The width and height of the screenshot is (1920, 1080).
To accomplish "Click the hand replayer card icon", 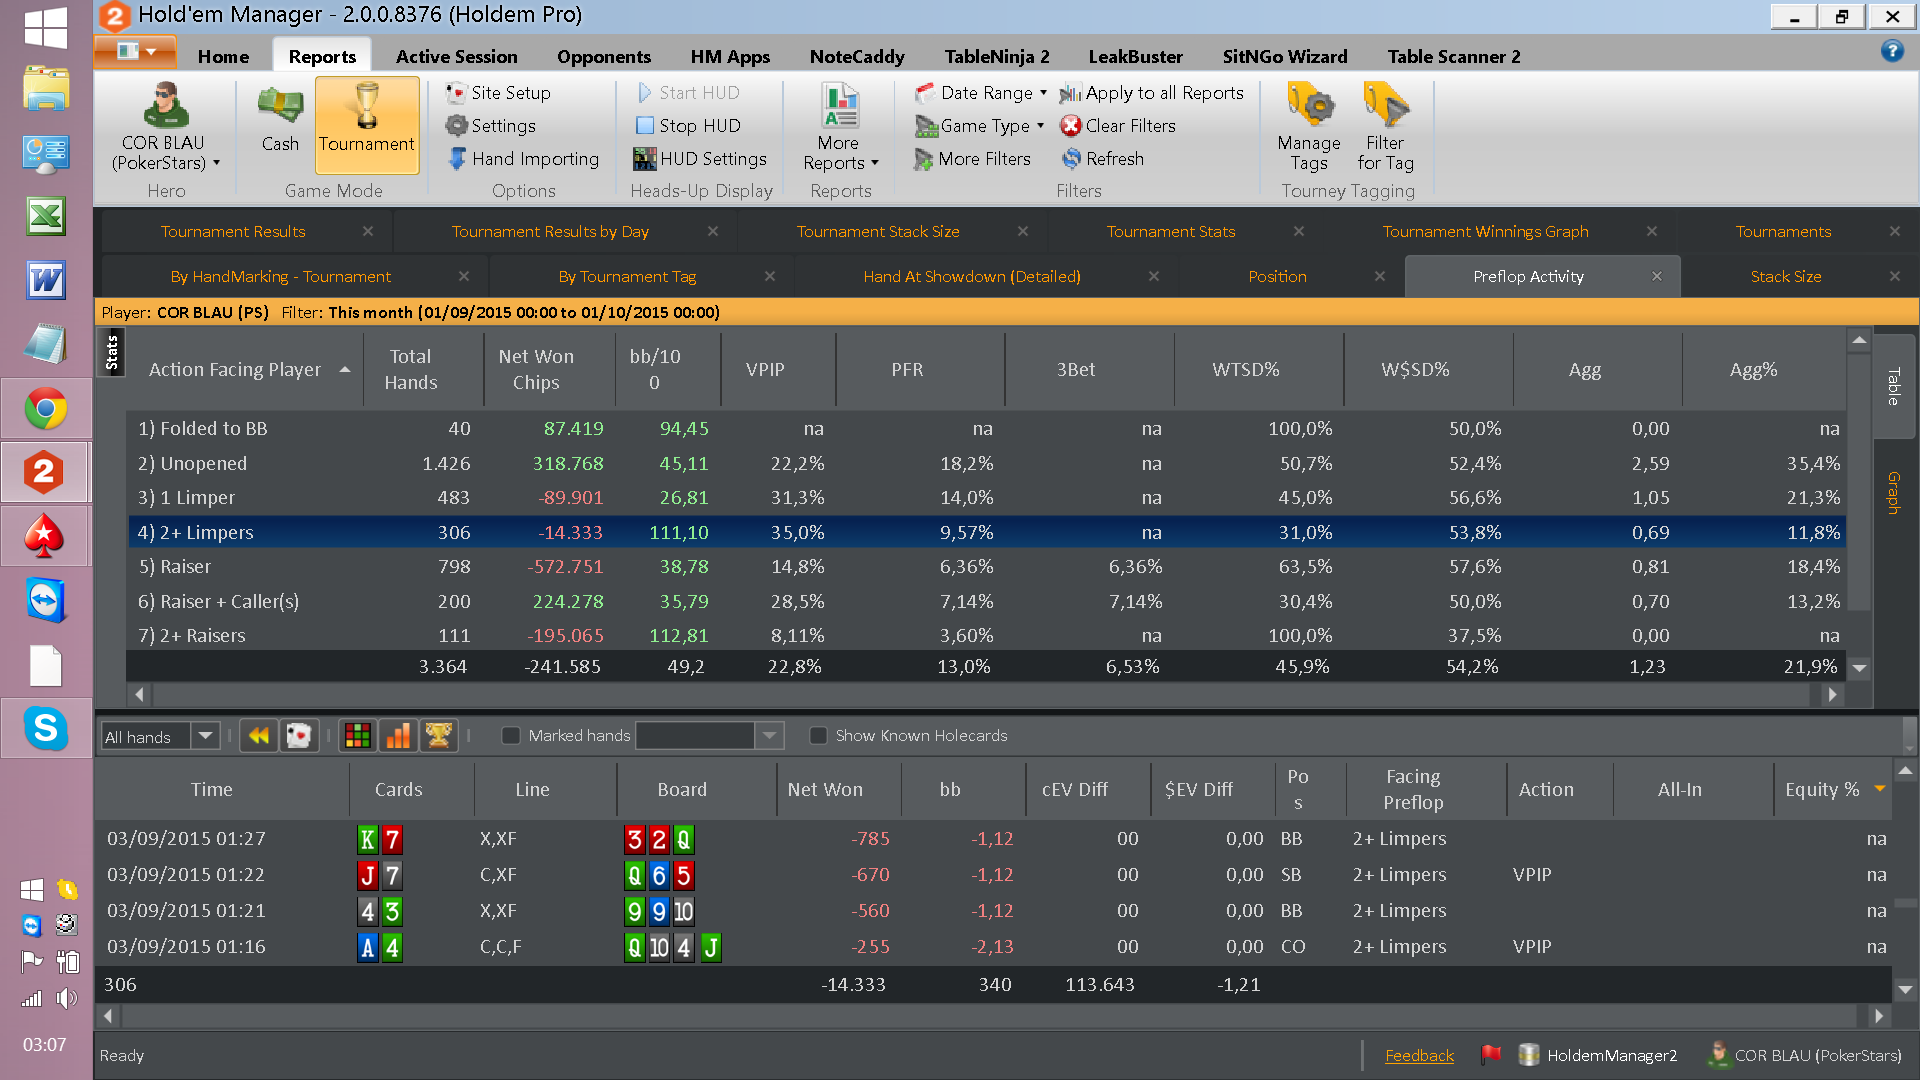I will click(x=299, y=737).
